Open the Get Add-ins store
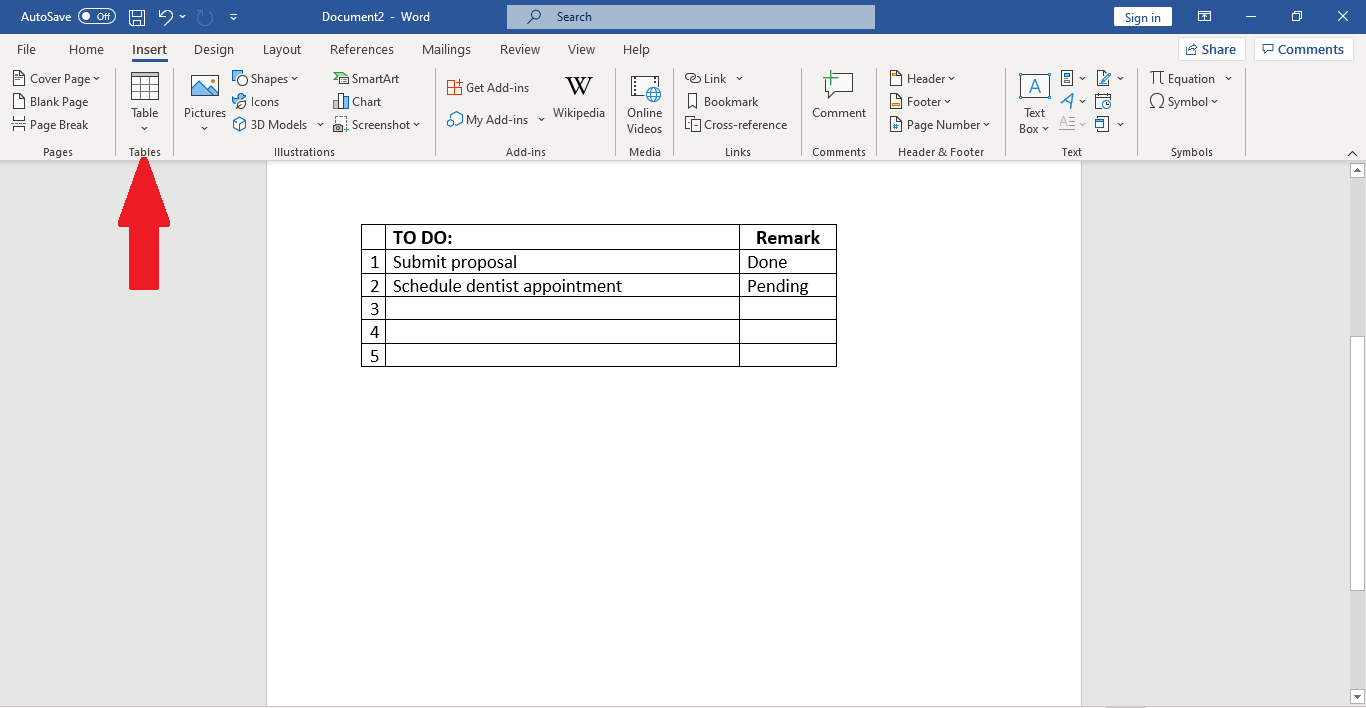 pyautogui.click(x=489, y=87)
